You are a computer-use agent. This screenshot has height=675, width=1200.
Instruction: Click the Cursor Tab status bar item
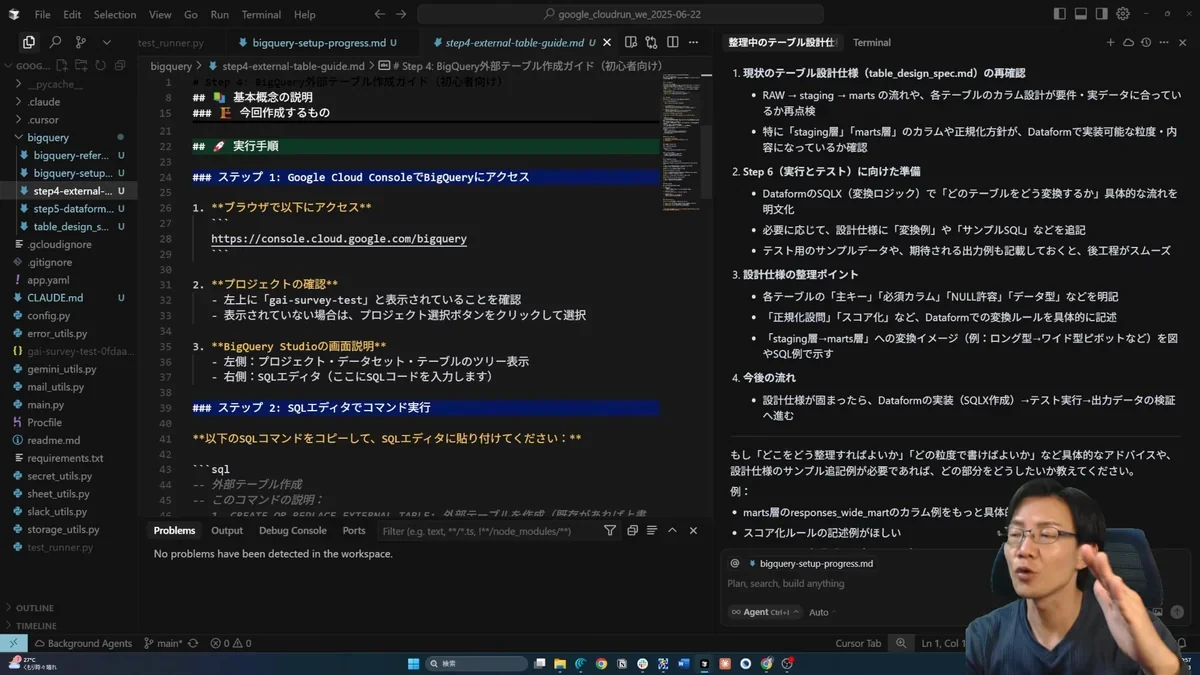[x=858, y=643]
